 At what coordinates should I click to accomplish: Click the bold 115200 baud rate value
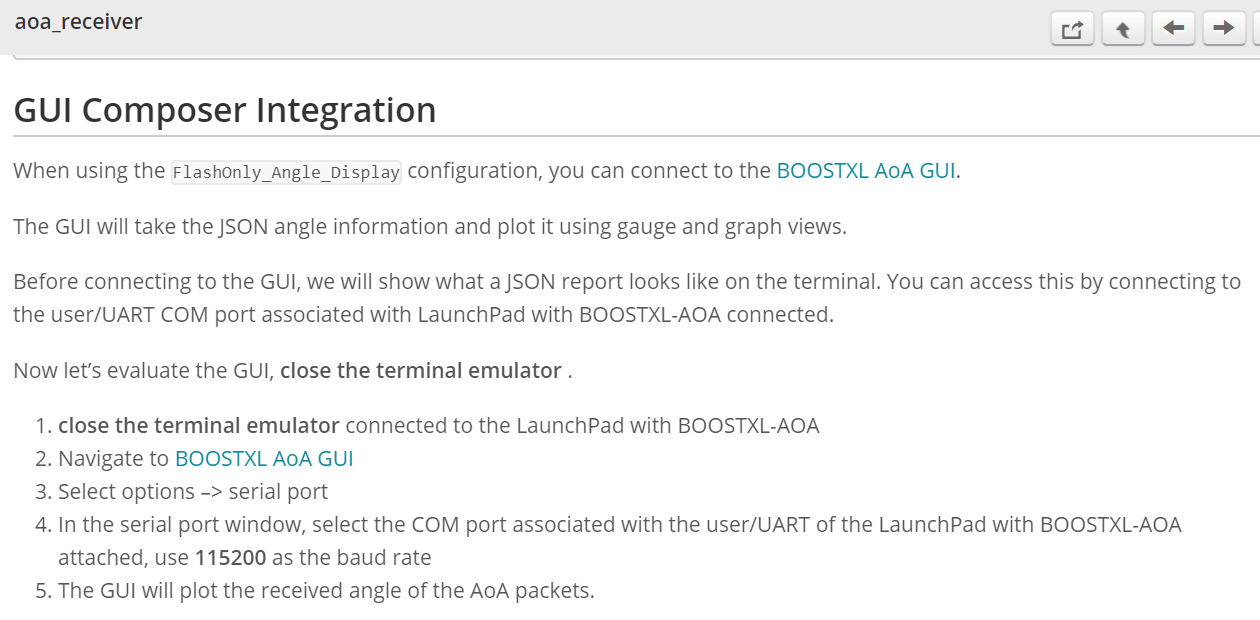click(x=230, y=558)
